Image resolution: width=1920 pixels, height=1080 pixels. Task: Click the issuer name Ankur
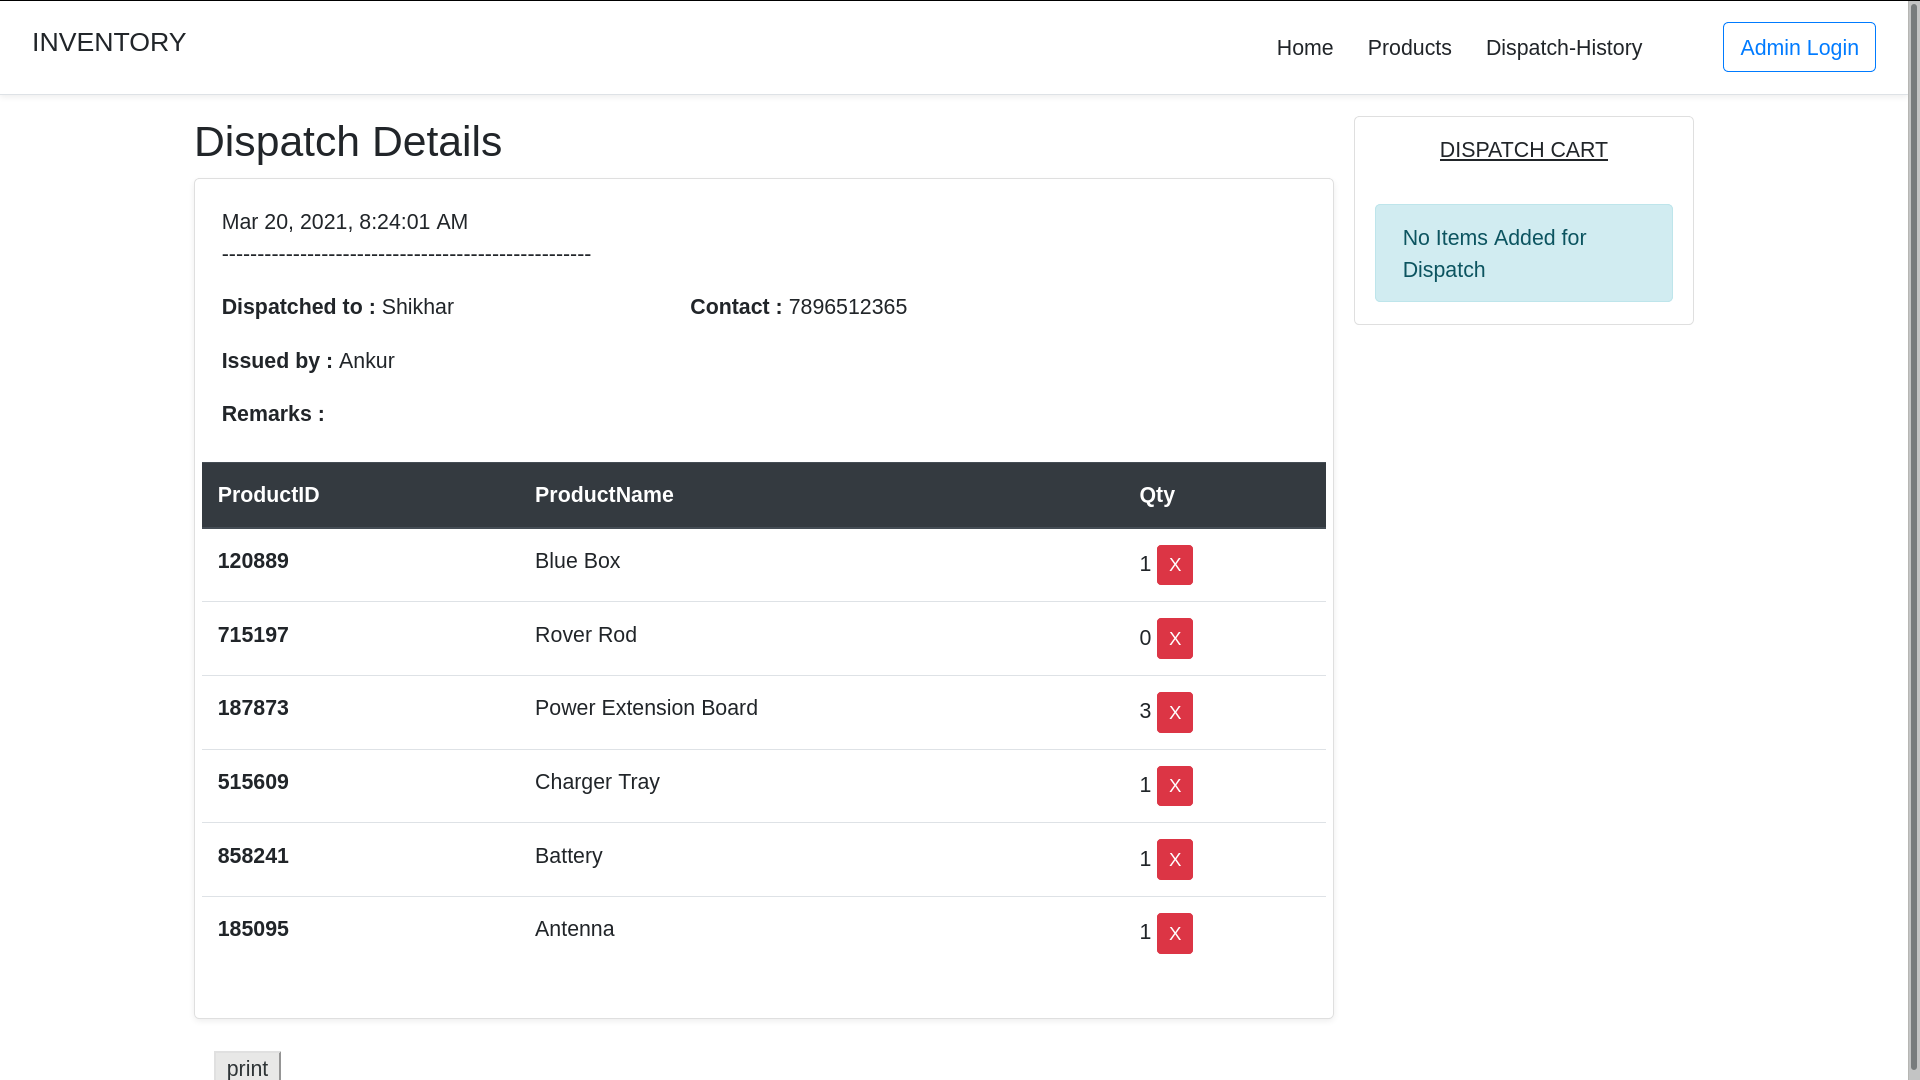click(x=366, y=361)
